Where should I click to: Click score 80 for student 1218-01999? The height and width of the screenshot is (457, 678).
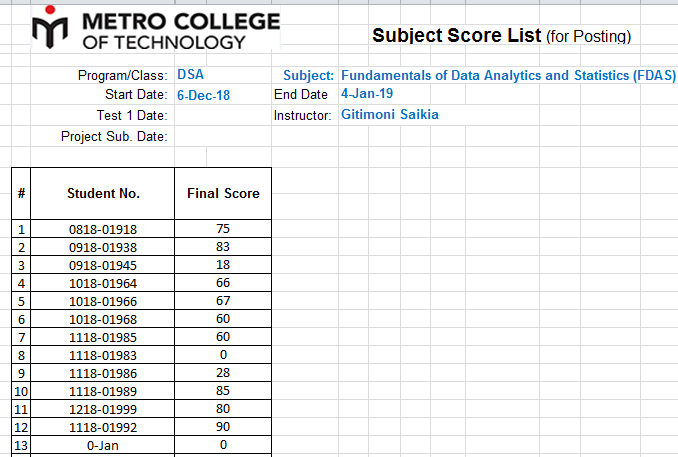click(x=223, y=409)
